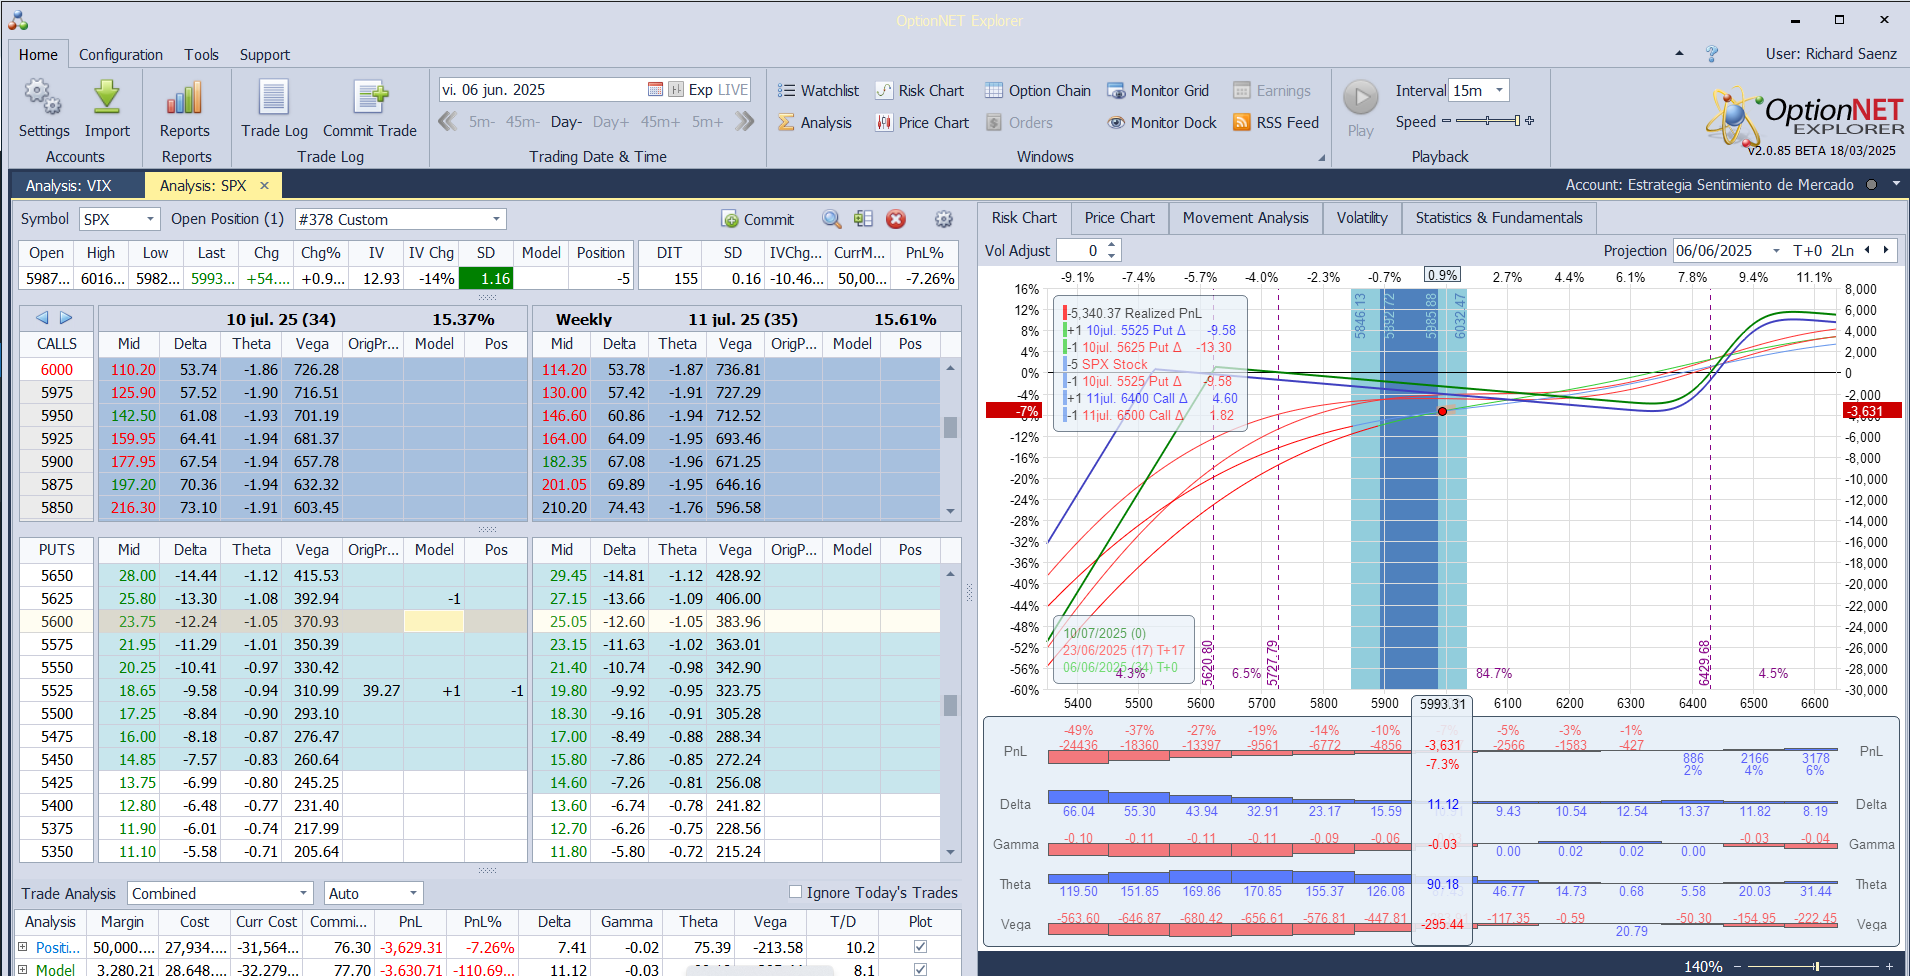Click the Day- time step button
The image size is (1910, 976).
pos(566,122)
